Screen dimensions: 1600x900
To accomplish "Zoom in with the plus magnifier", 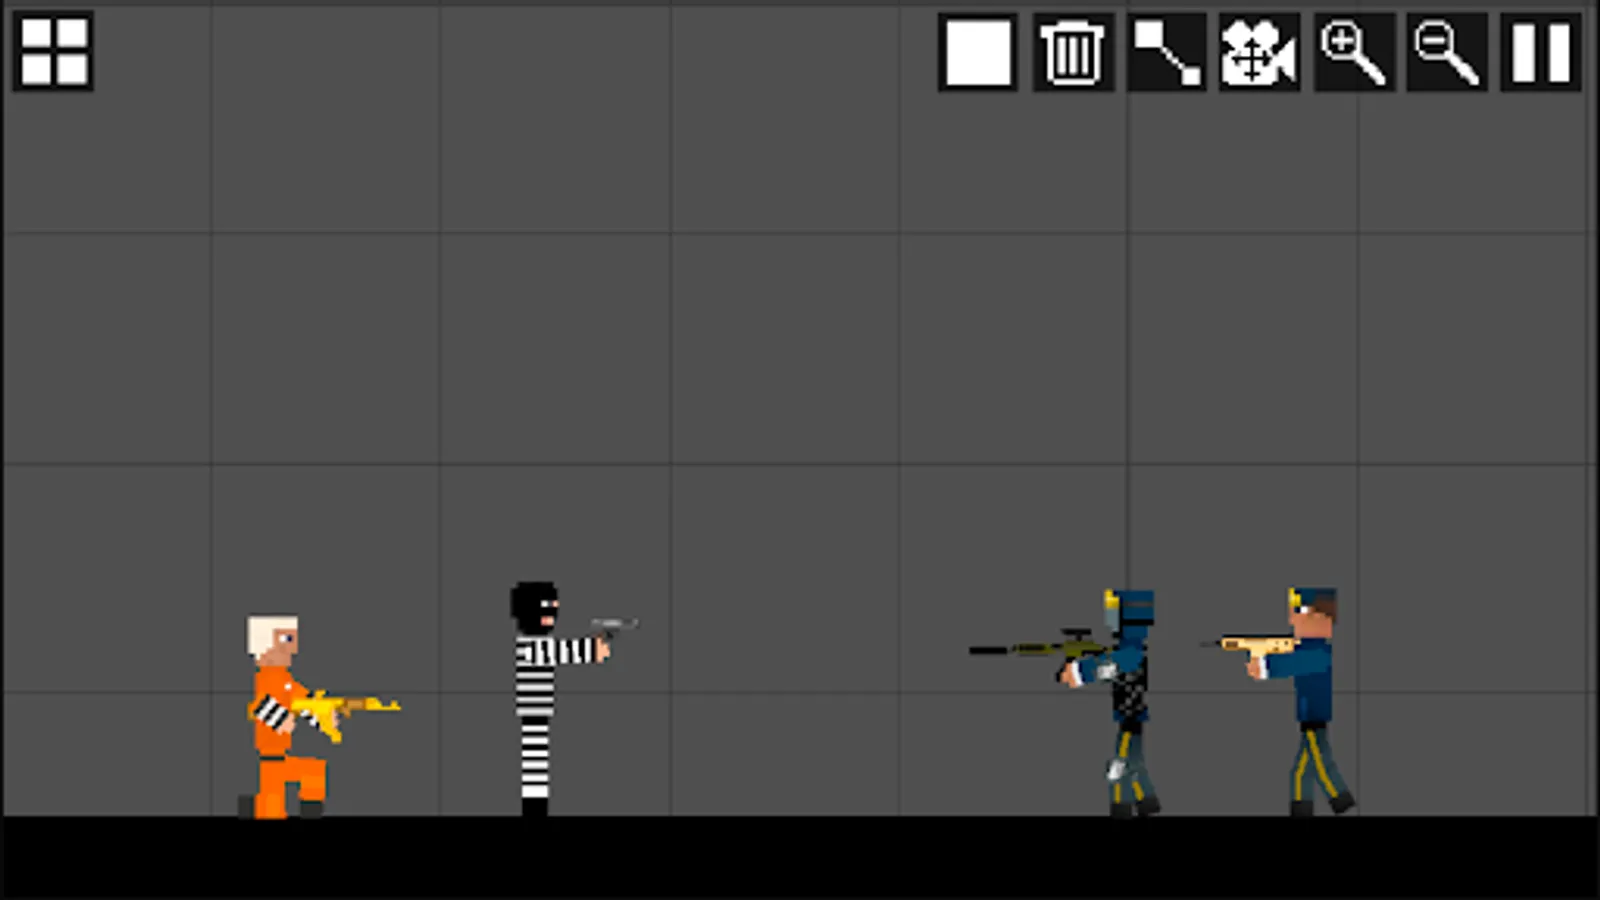I will (x=1353, y=52).
